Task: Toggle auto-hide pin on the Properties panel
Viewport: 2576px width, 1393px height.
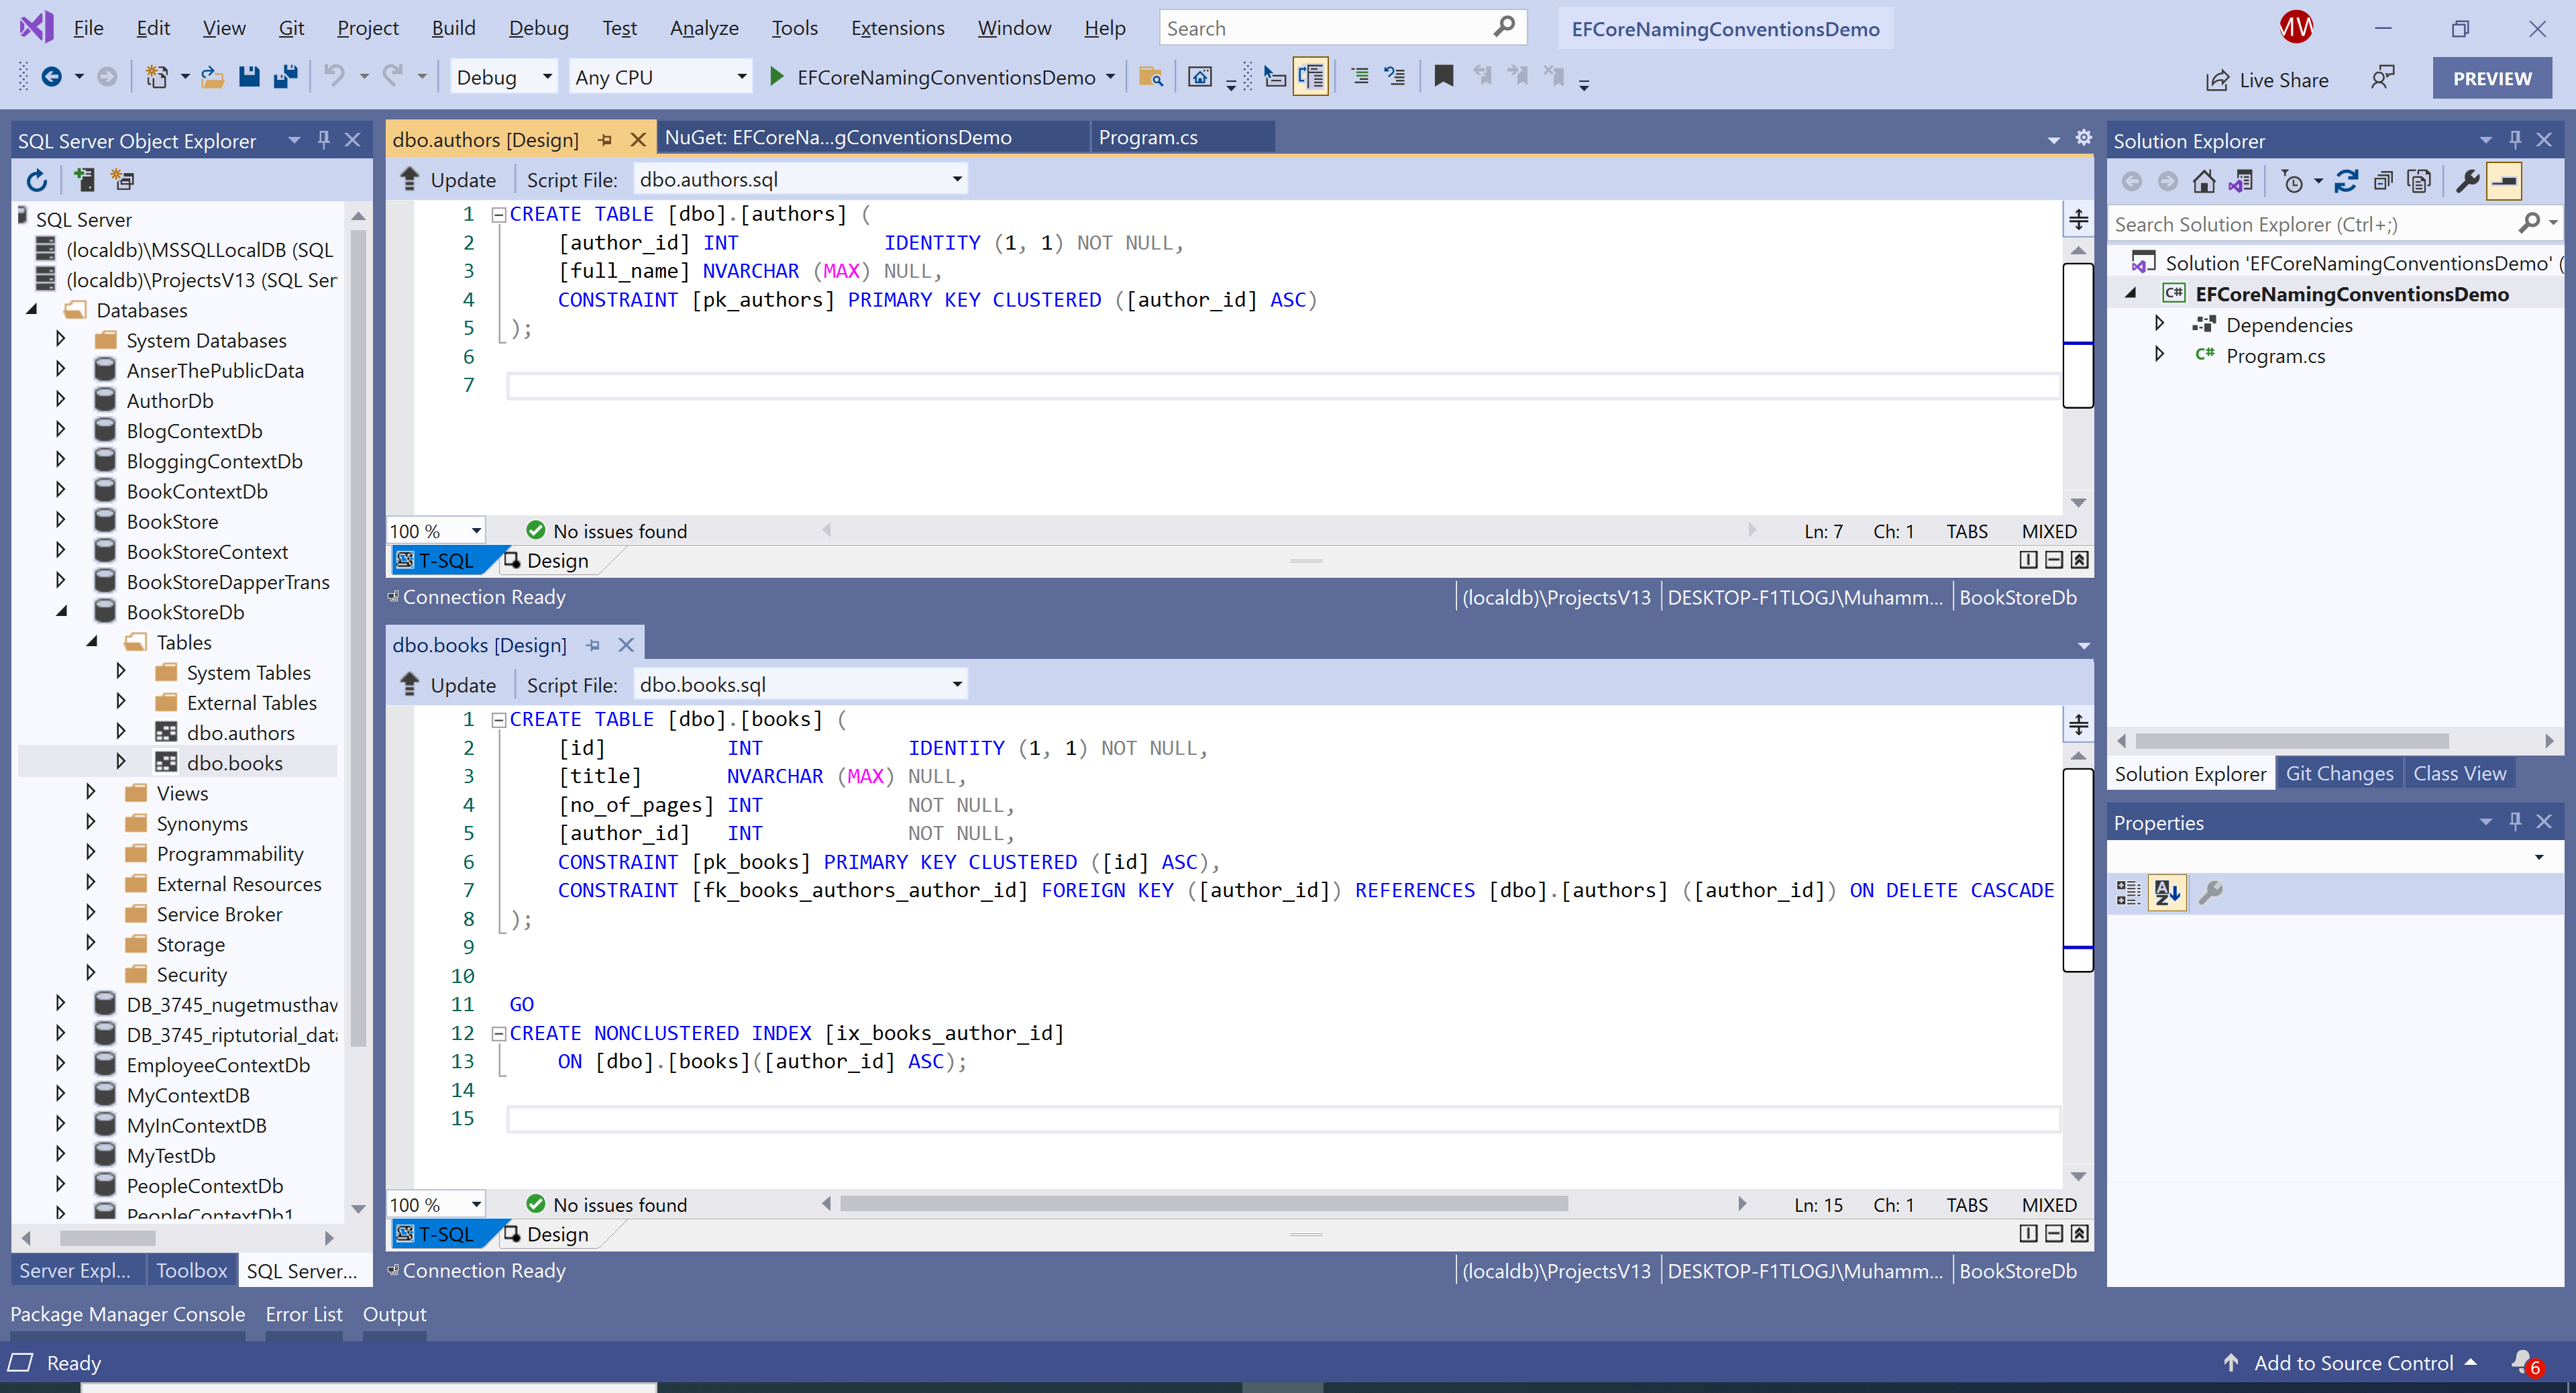Action: pyautogui.click(x=2515, y=822)
